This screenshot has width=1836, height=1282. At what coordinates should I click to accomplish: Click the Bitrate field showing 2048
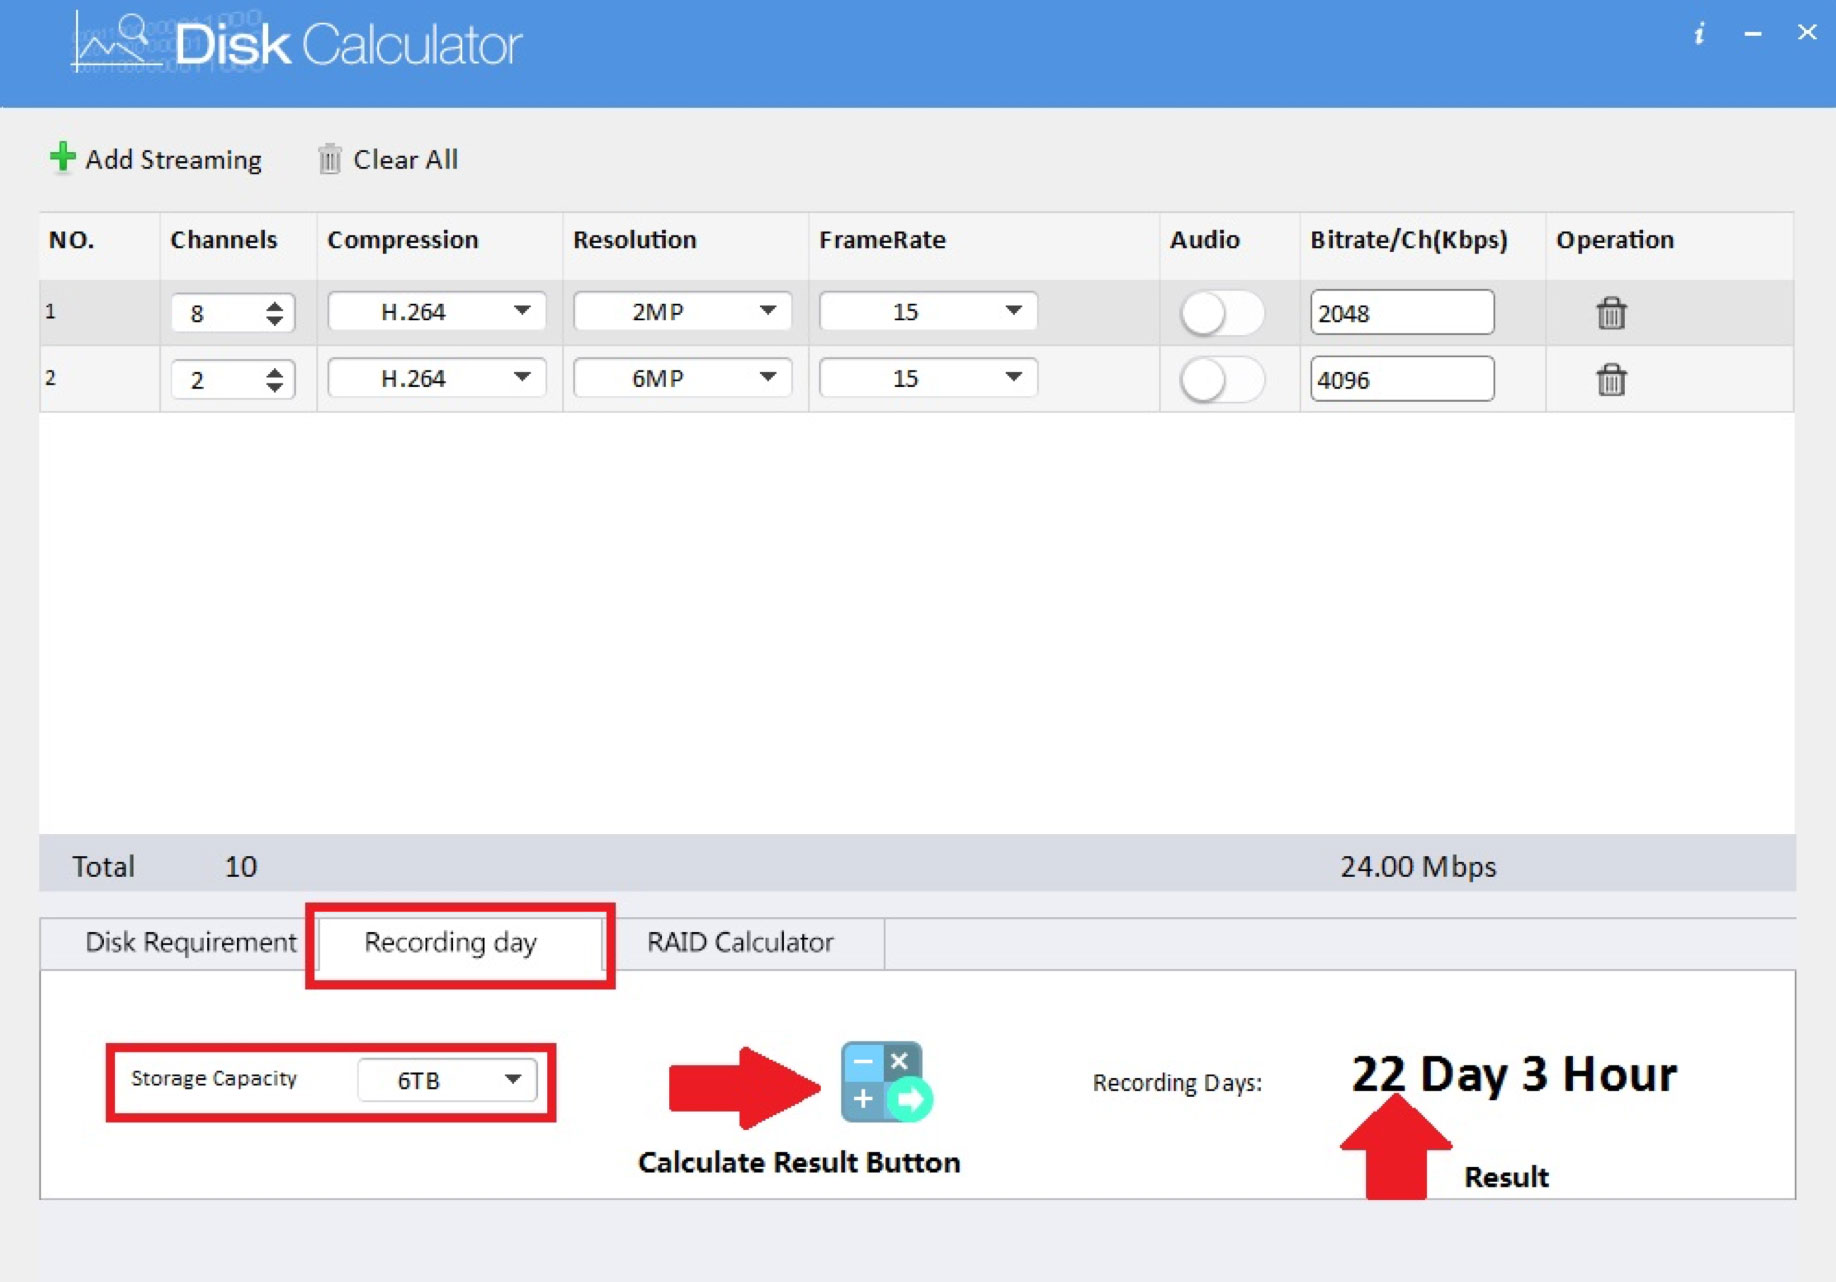click(1401, 313)
